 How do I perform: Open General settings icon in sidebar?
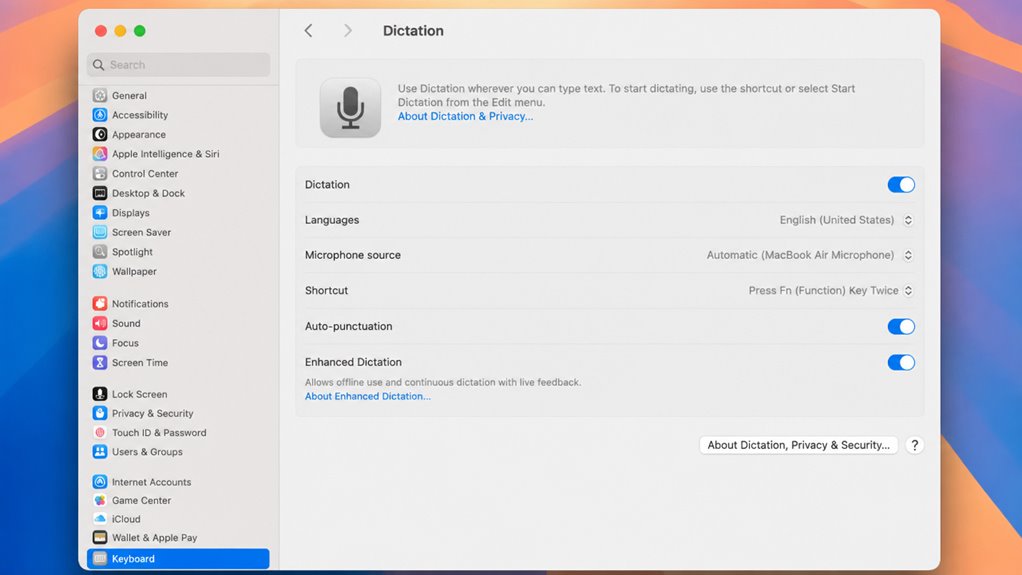click(x=100, y=95)
